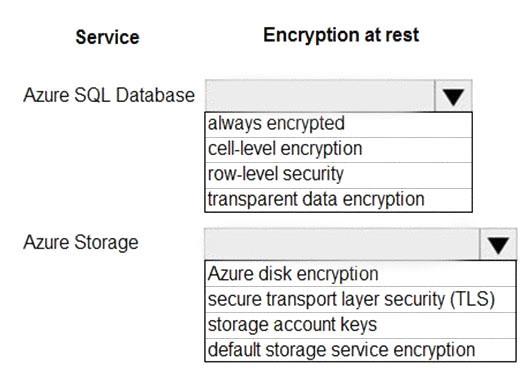Choose cell-level encryption from the list
The width and height of the screenshot is (523, 372).
coord(339,150)
